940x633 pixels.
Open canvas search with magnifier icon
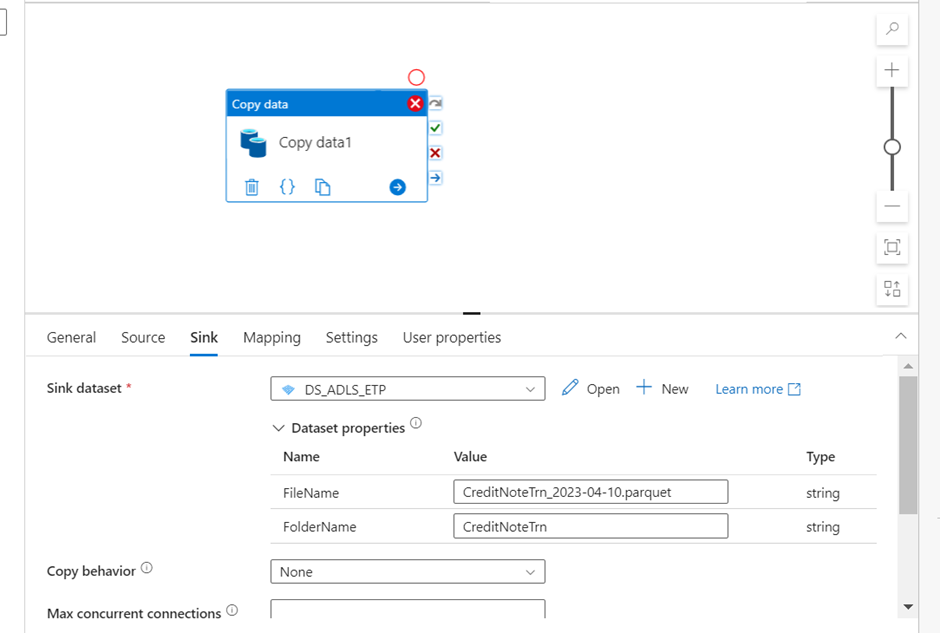tap(892, 28)
